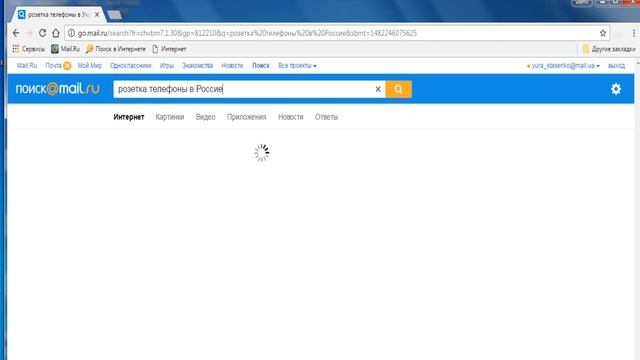This screenshot has width=640, height=360.
Task: Open a new tab button
Action: (x=115, y=15)
